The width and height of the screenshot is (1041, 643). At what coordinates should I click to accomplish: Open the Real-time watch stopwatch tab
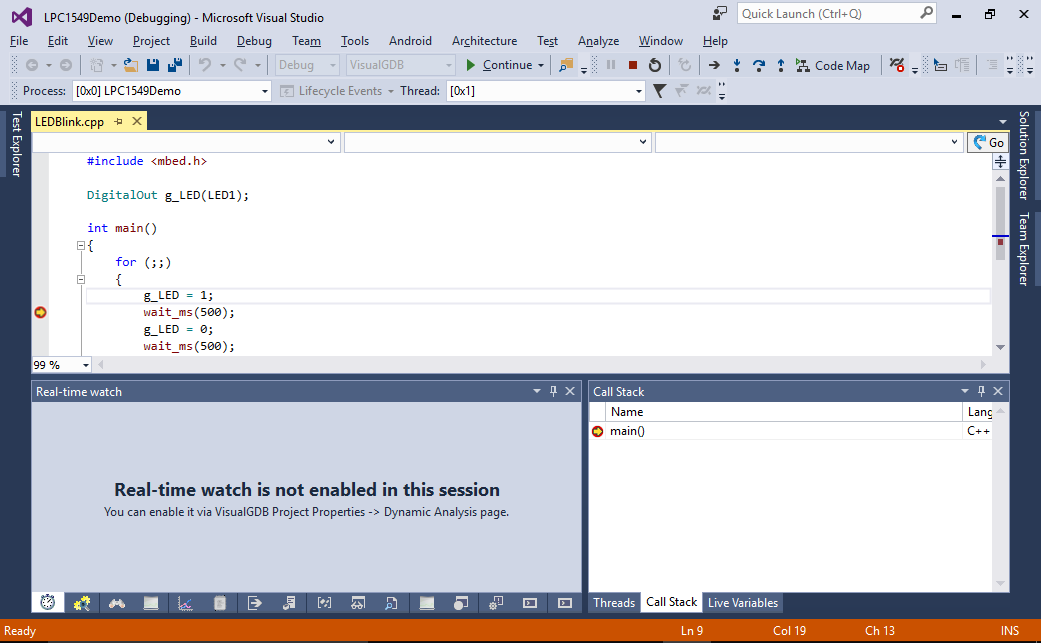[x=48, y=603]
